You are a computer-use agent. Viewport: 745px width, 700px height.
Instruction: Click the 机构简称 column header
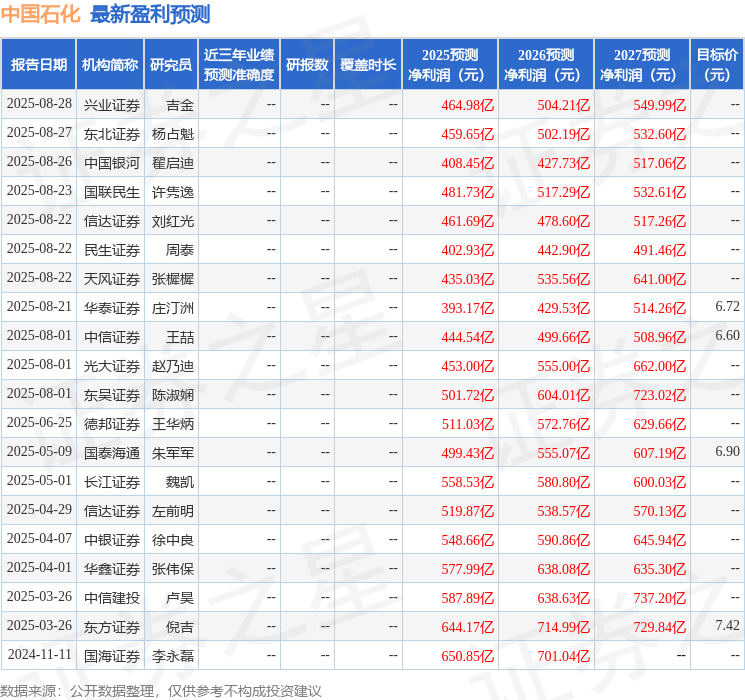tap(110, 65)
